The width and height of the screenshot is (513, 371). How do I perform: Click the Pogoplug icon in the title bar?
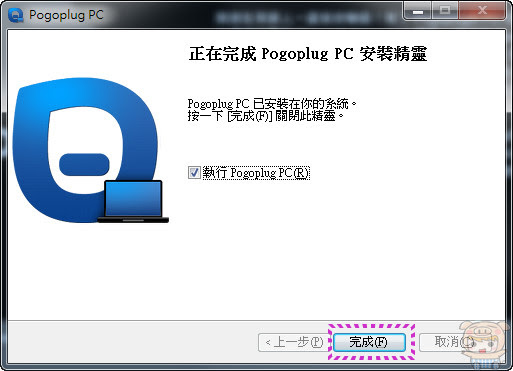(x=16, y=15)
